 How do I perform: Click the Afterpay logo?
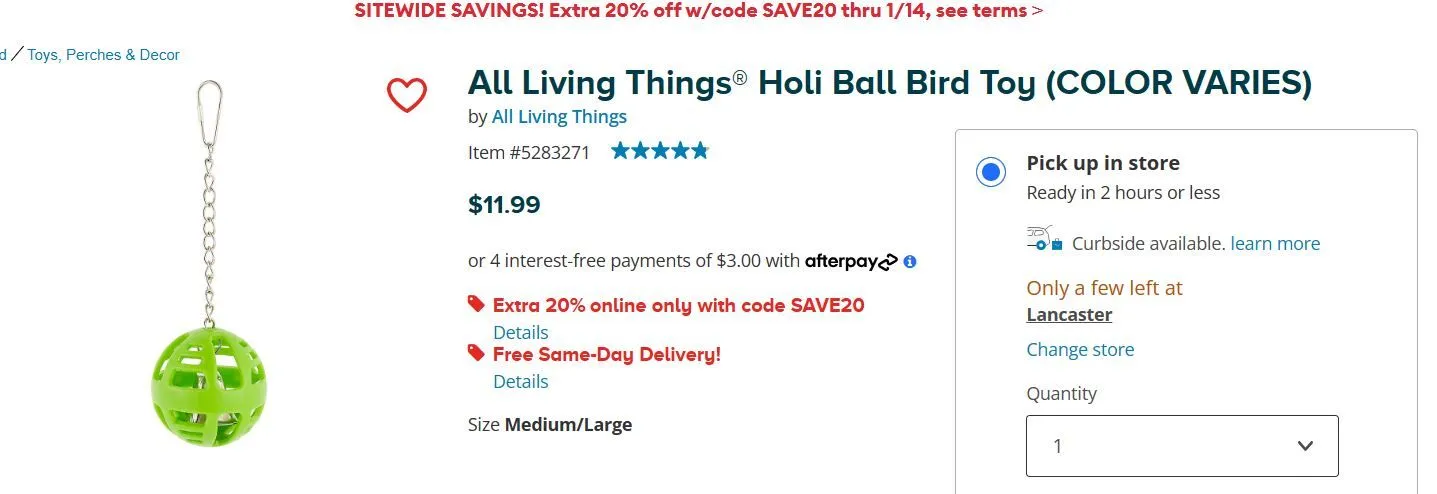click(x=851, y=262)
